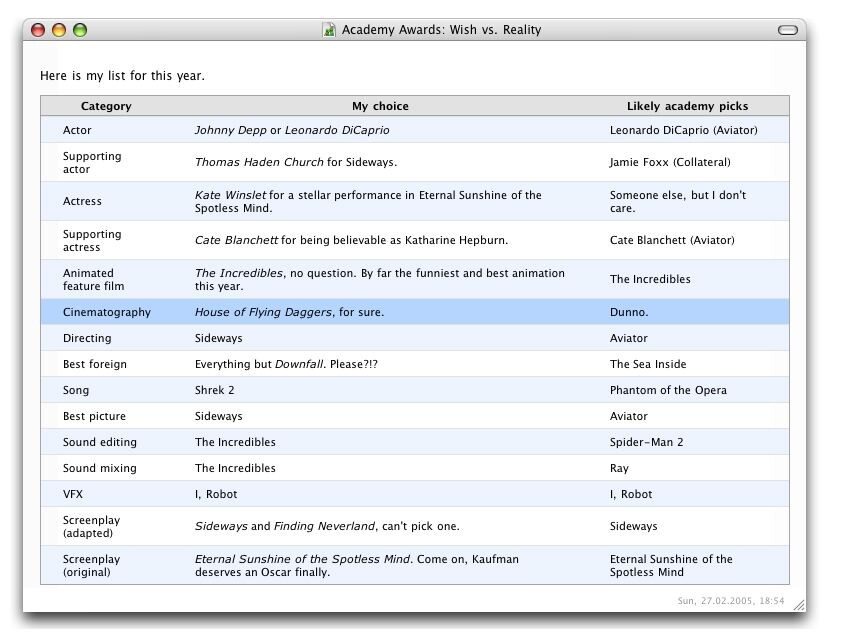842x641 pixels.
Task: Click 'Leonardo DiCaprio (Aviator)' cell
Action: click(684, 130)
